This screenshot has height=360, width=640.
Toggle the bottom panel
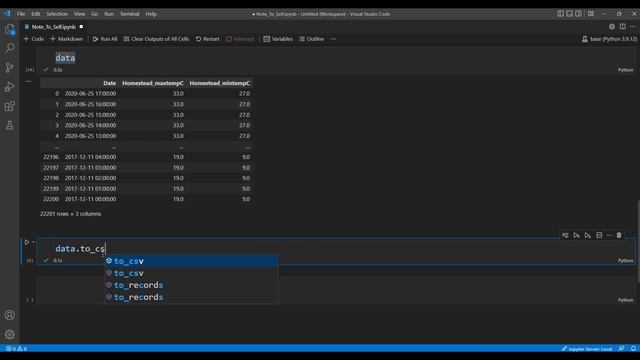(569, 13)
